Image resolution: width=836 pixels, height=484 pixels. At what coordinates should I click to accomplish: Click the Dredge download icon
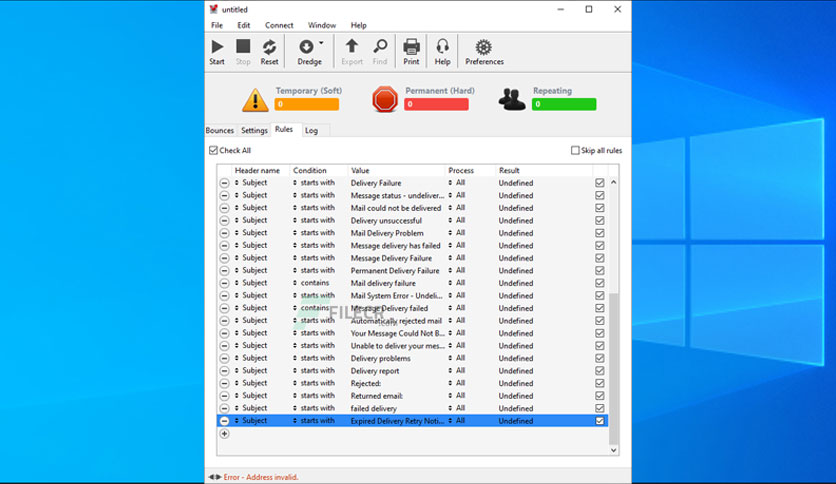306,47
